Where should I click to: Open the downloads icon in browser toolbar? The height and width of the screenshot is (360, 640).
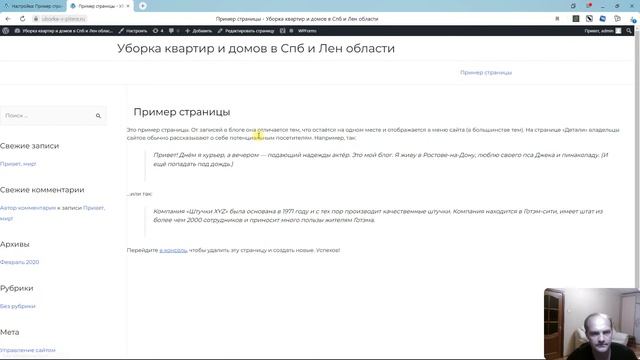[633, 19]
